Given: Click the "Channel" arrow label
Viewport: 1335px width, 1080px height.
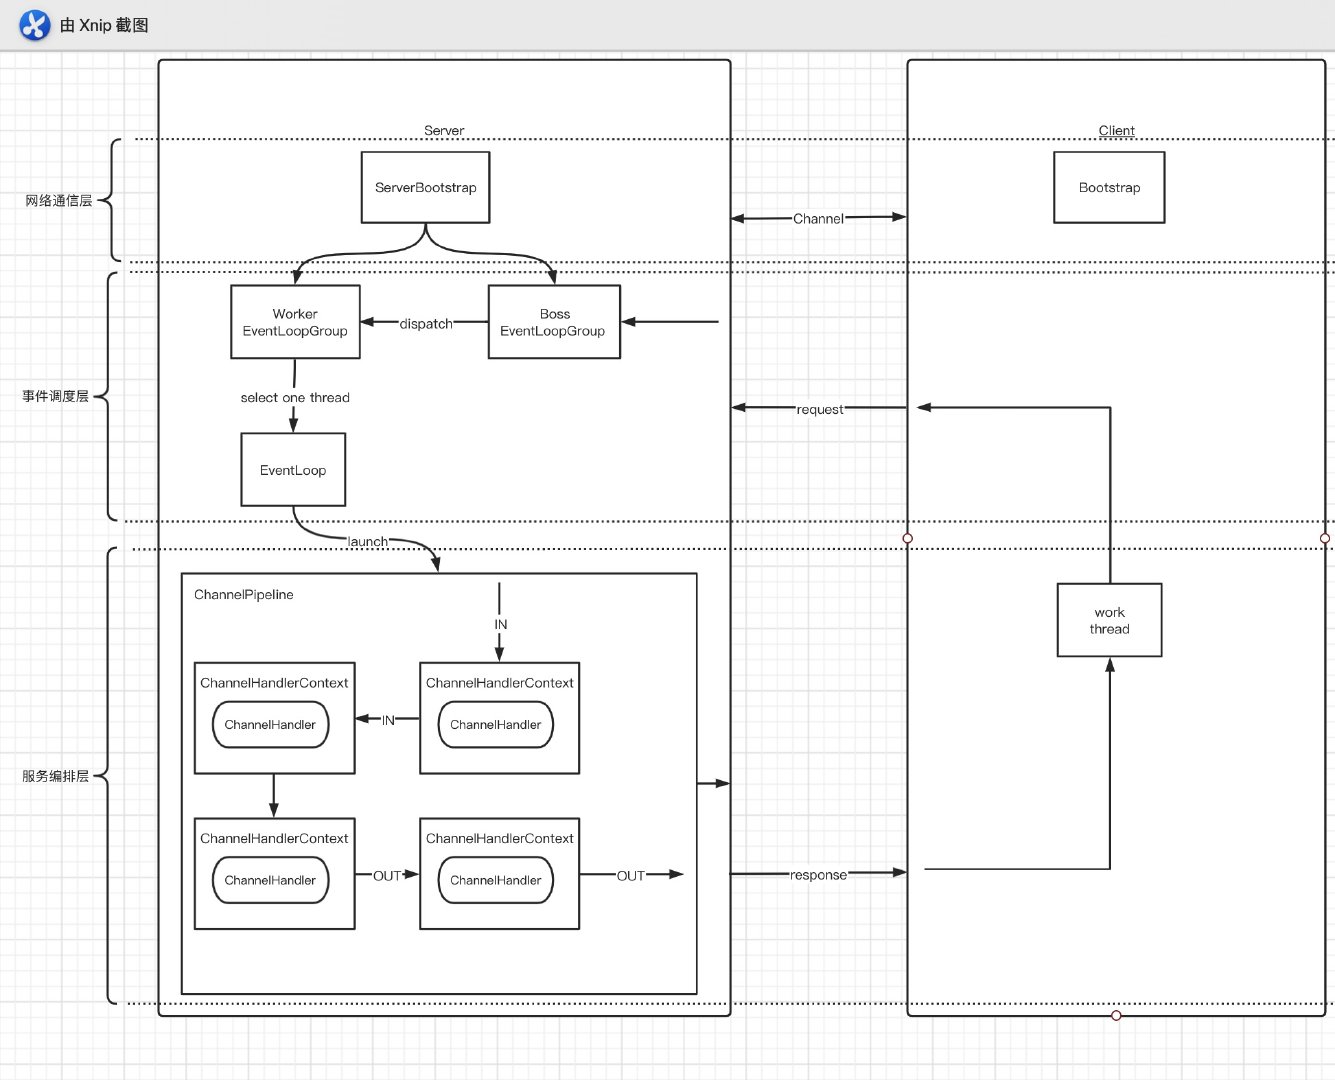Looking at the screenshot, I should pyautogui.click(x=818, y=219).
